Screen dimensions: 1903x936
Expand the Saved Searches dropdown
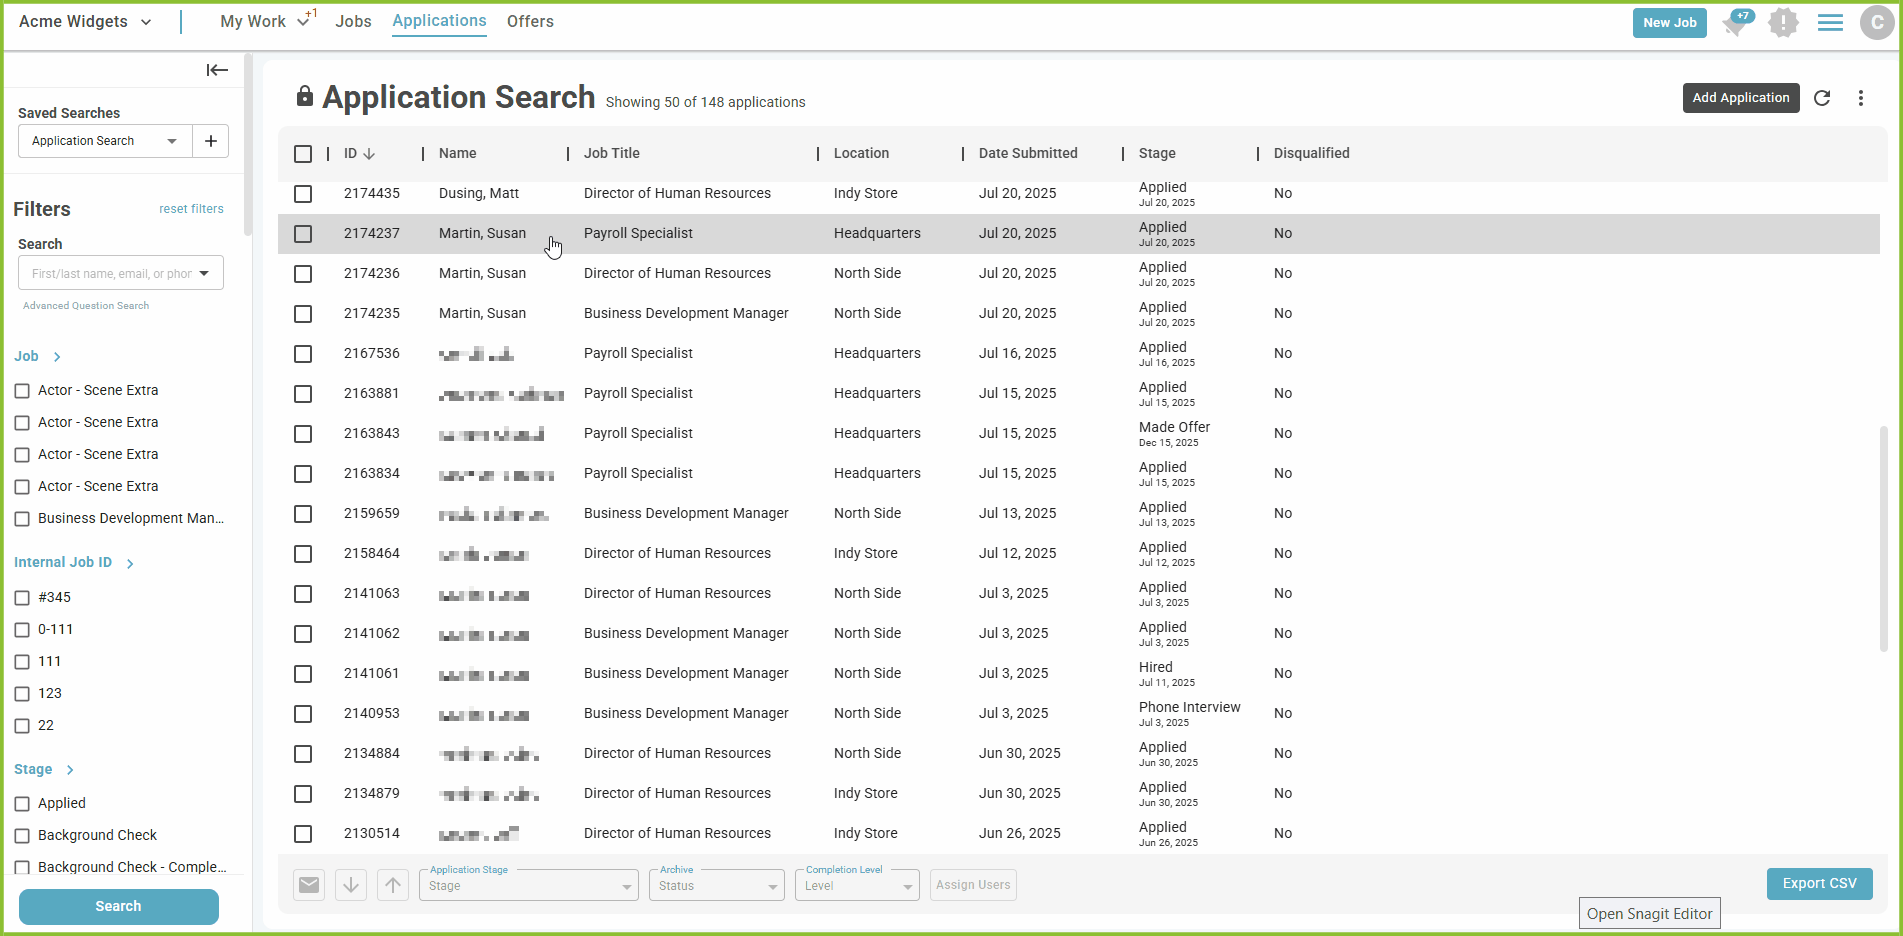(172, 141)
